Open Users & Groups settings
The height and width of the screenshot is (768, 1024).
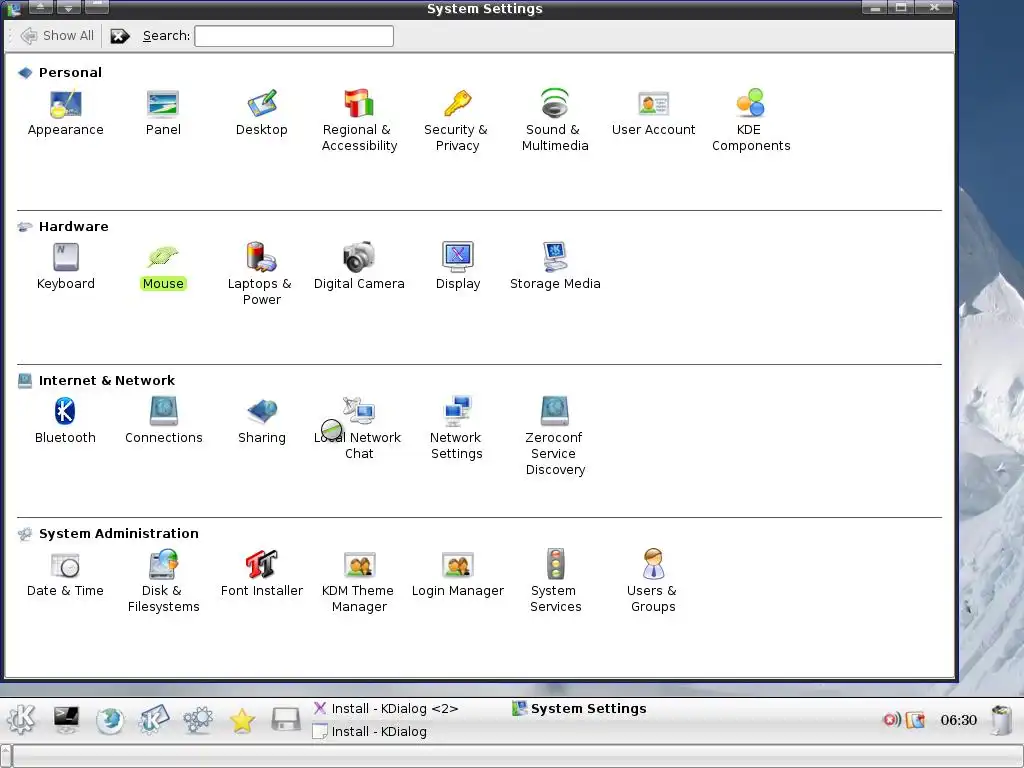tap(652, 582)
